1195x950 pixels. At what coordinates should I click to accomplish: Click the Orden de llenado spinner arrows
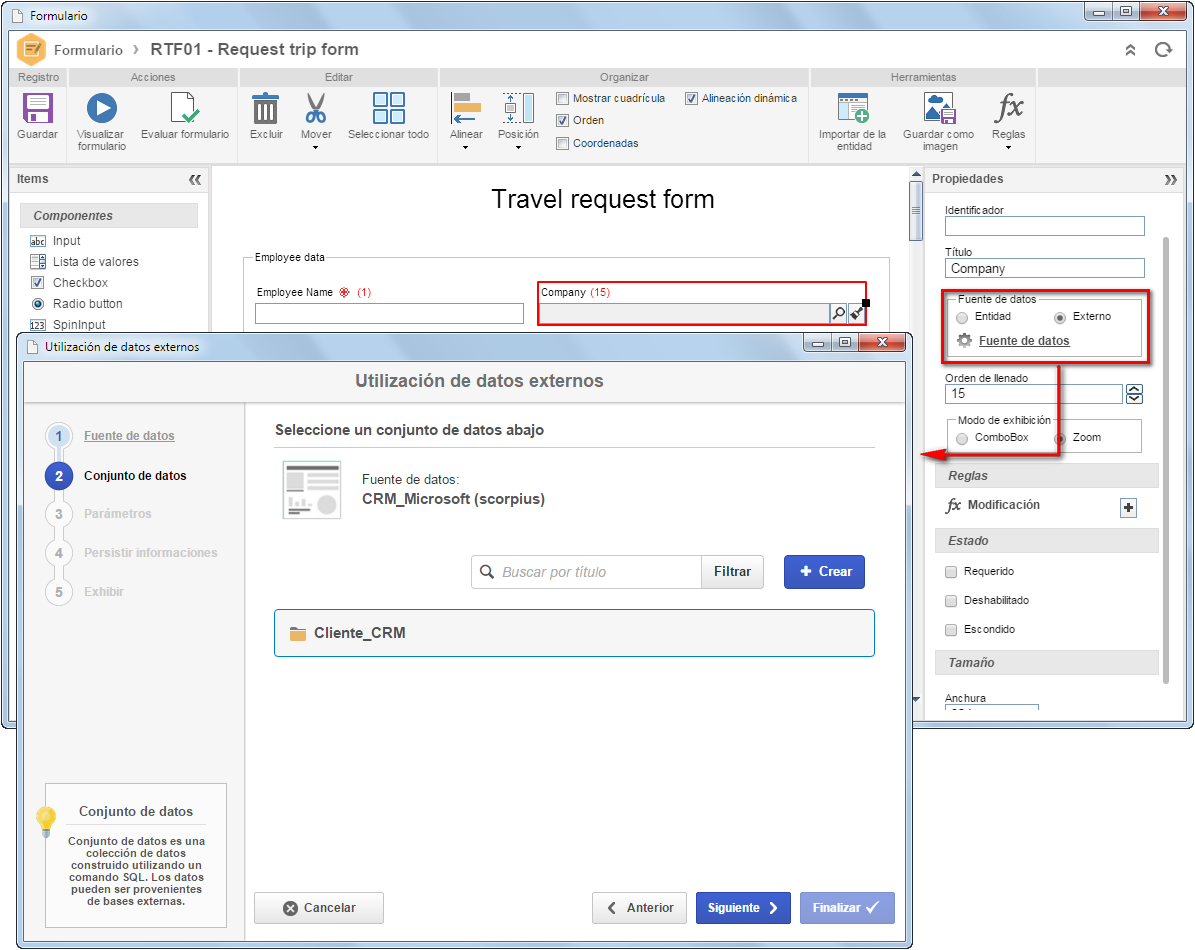click(1134, 394)
